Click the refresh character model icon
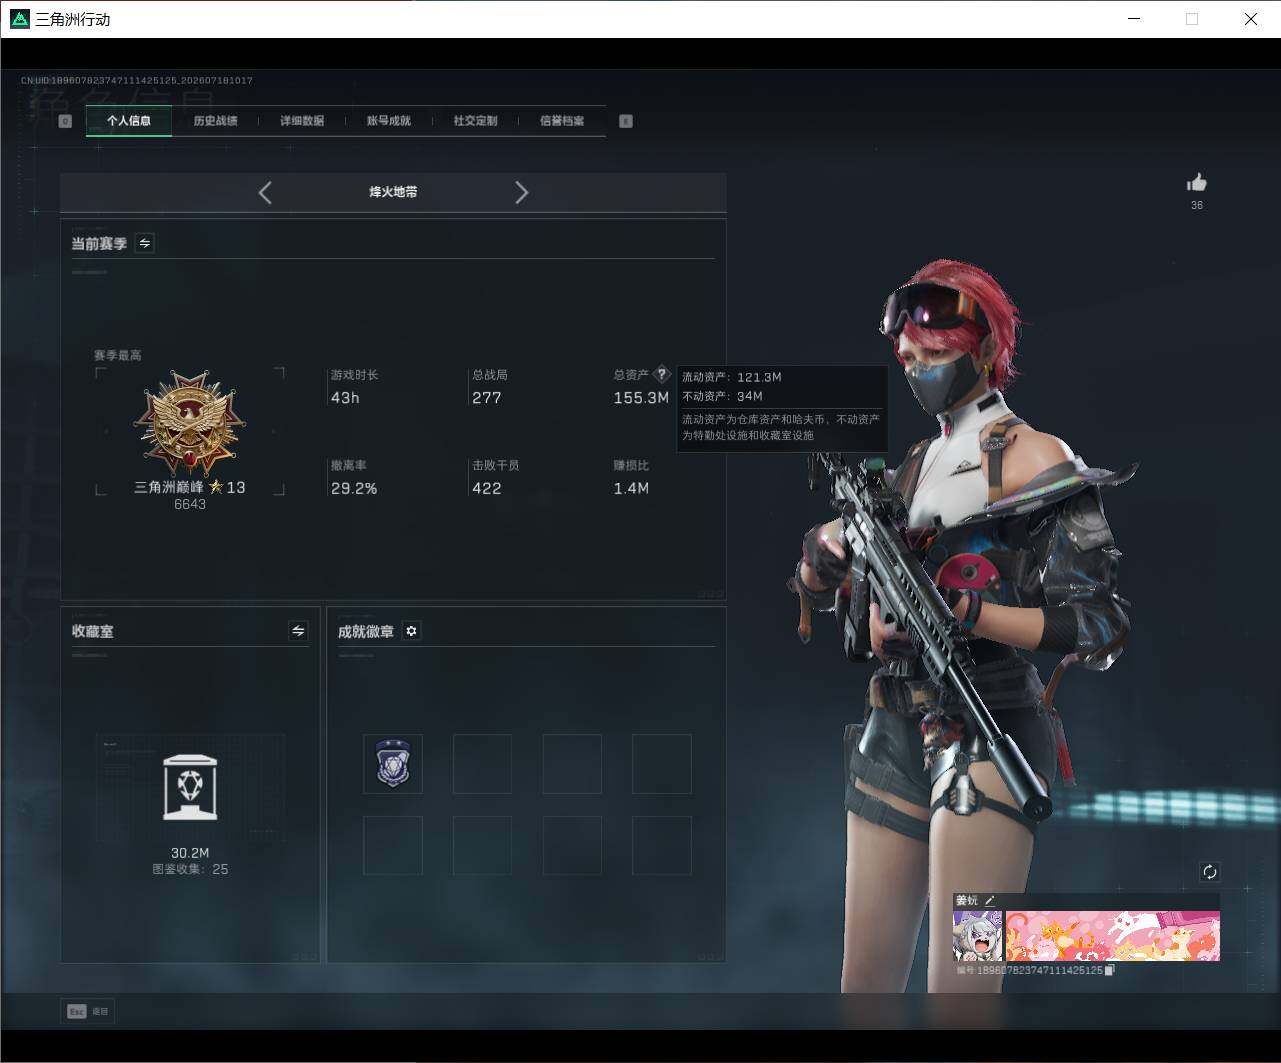Image resolution: width=1281 pixels, height=1063 pixels. pyautogui.click(x=1210, y=872)
